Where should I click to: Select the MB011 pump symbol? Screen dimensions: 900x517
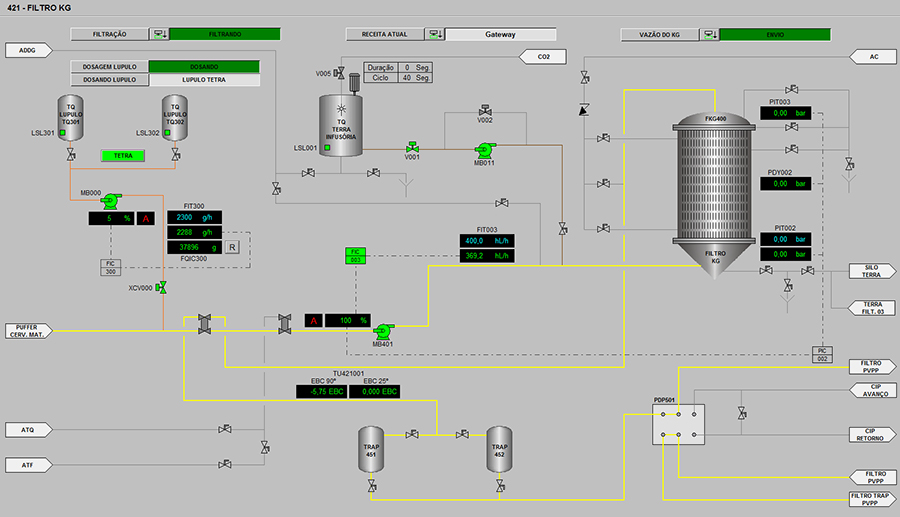pos(484,150)
